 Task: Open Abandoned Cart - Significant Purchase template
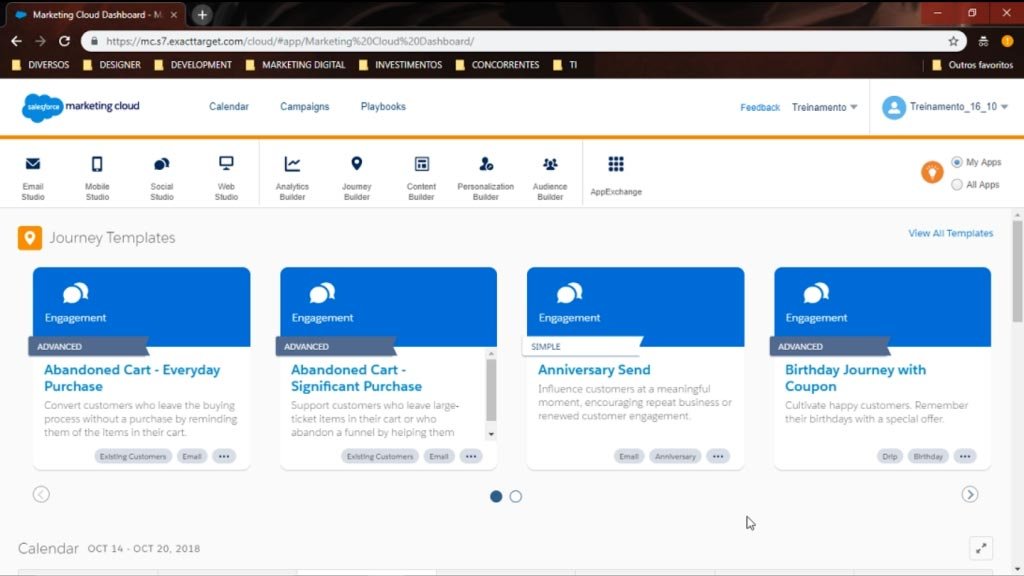(x=357, y=377)
